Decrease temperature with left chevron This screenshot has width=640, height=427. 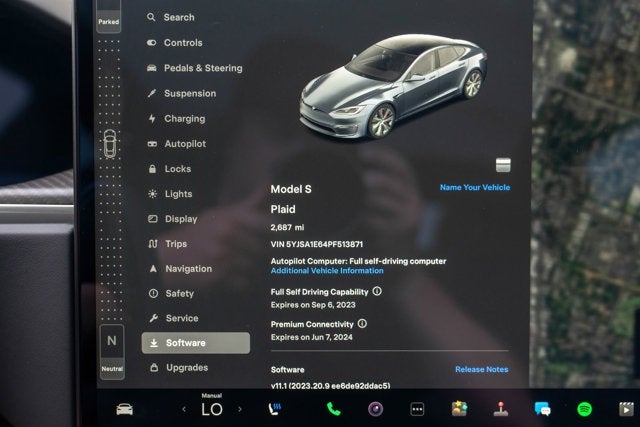(x=184, y=409)
